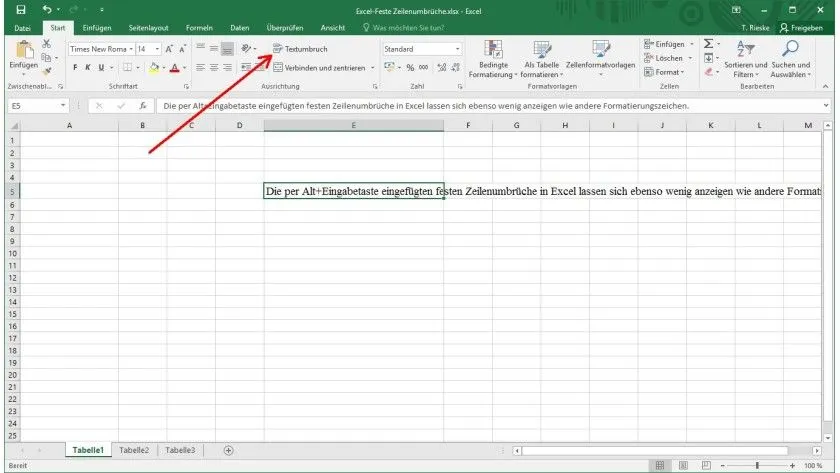Decrease the font size

click(x=182, y=49)
